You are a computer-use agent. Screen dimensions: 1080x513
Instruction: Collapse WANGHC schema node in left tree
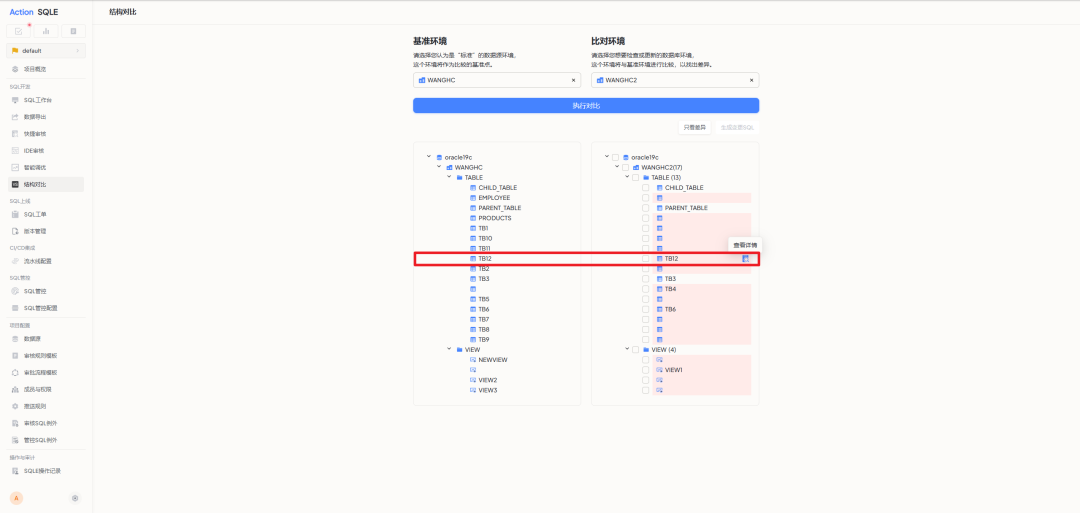[x=439, y=167]
